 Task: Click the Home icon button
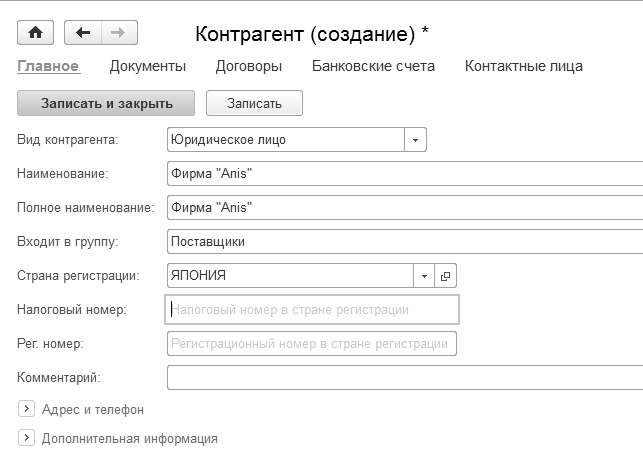(36, 33)
